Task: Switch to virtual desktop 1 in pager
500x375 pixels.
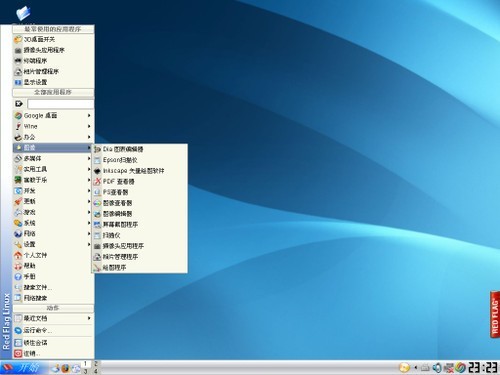Action: coord(86,364)
